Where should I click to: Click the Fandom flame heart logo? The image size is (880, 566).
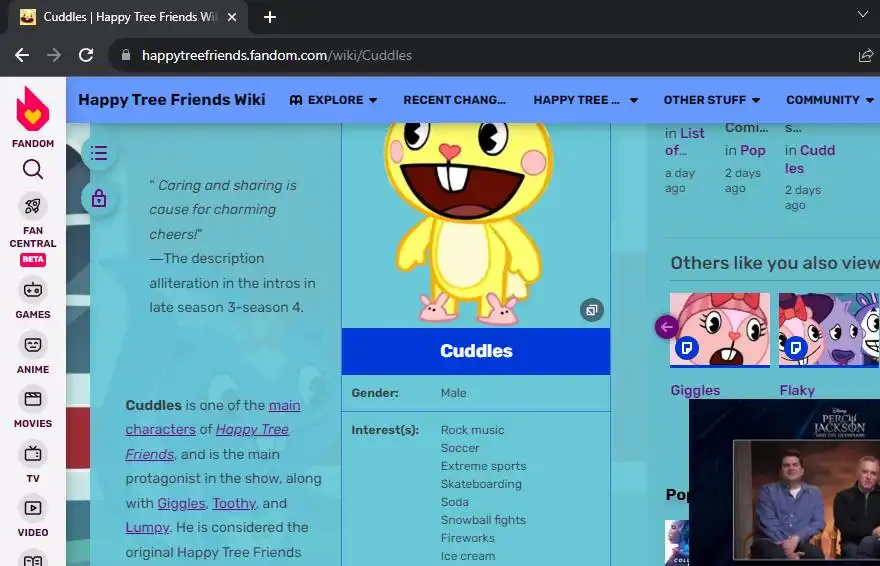[33, 108]
